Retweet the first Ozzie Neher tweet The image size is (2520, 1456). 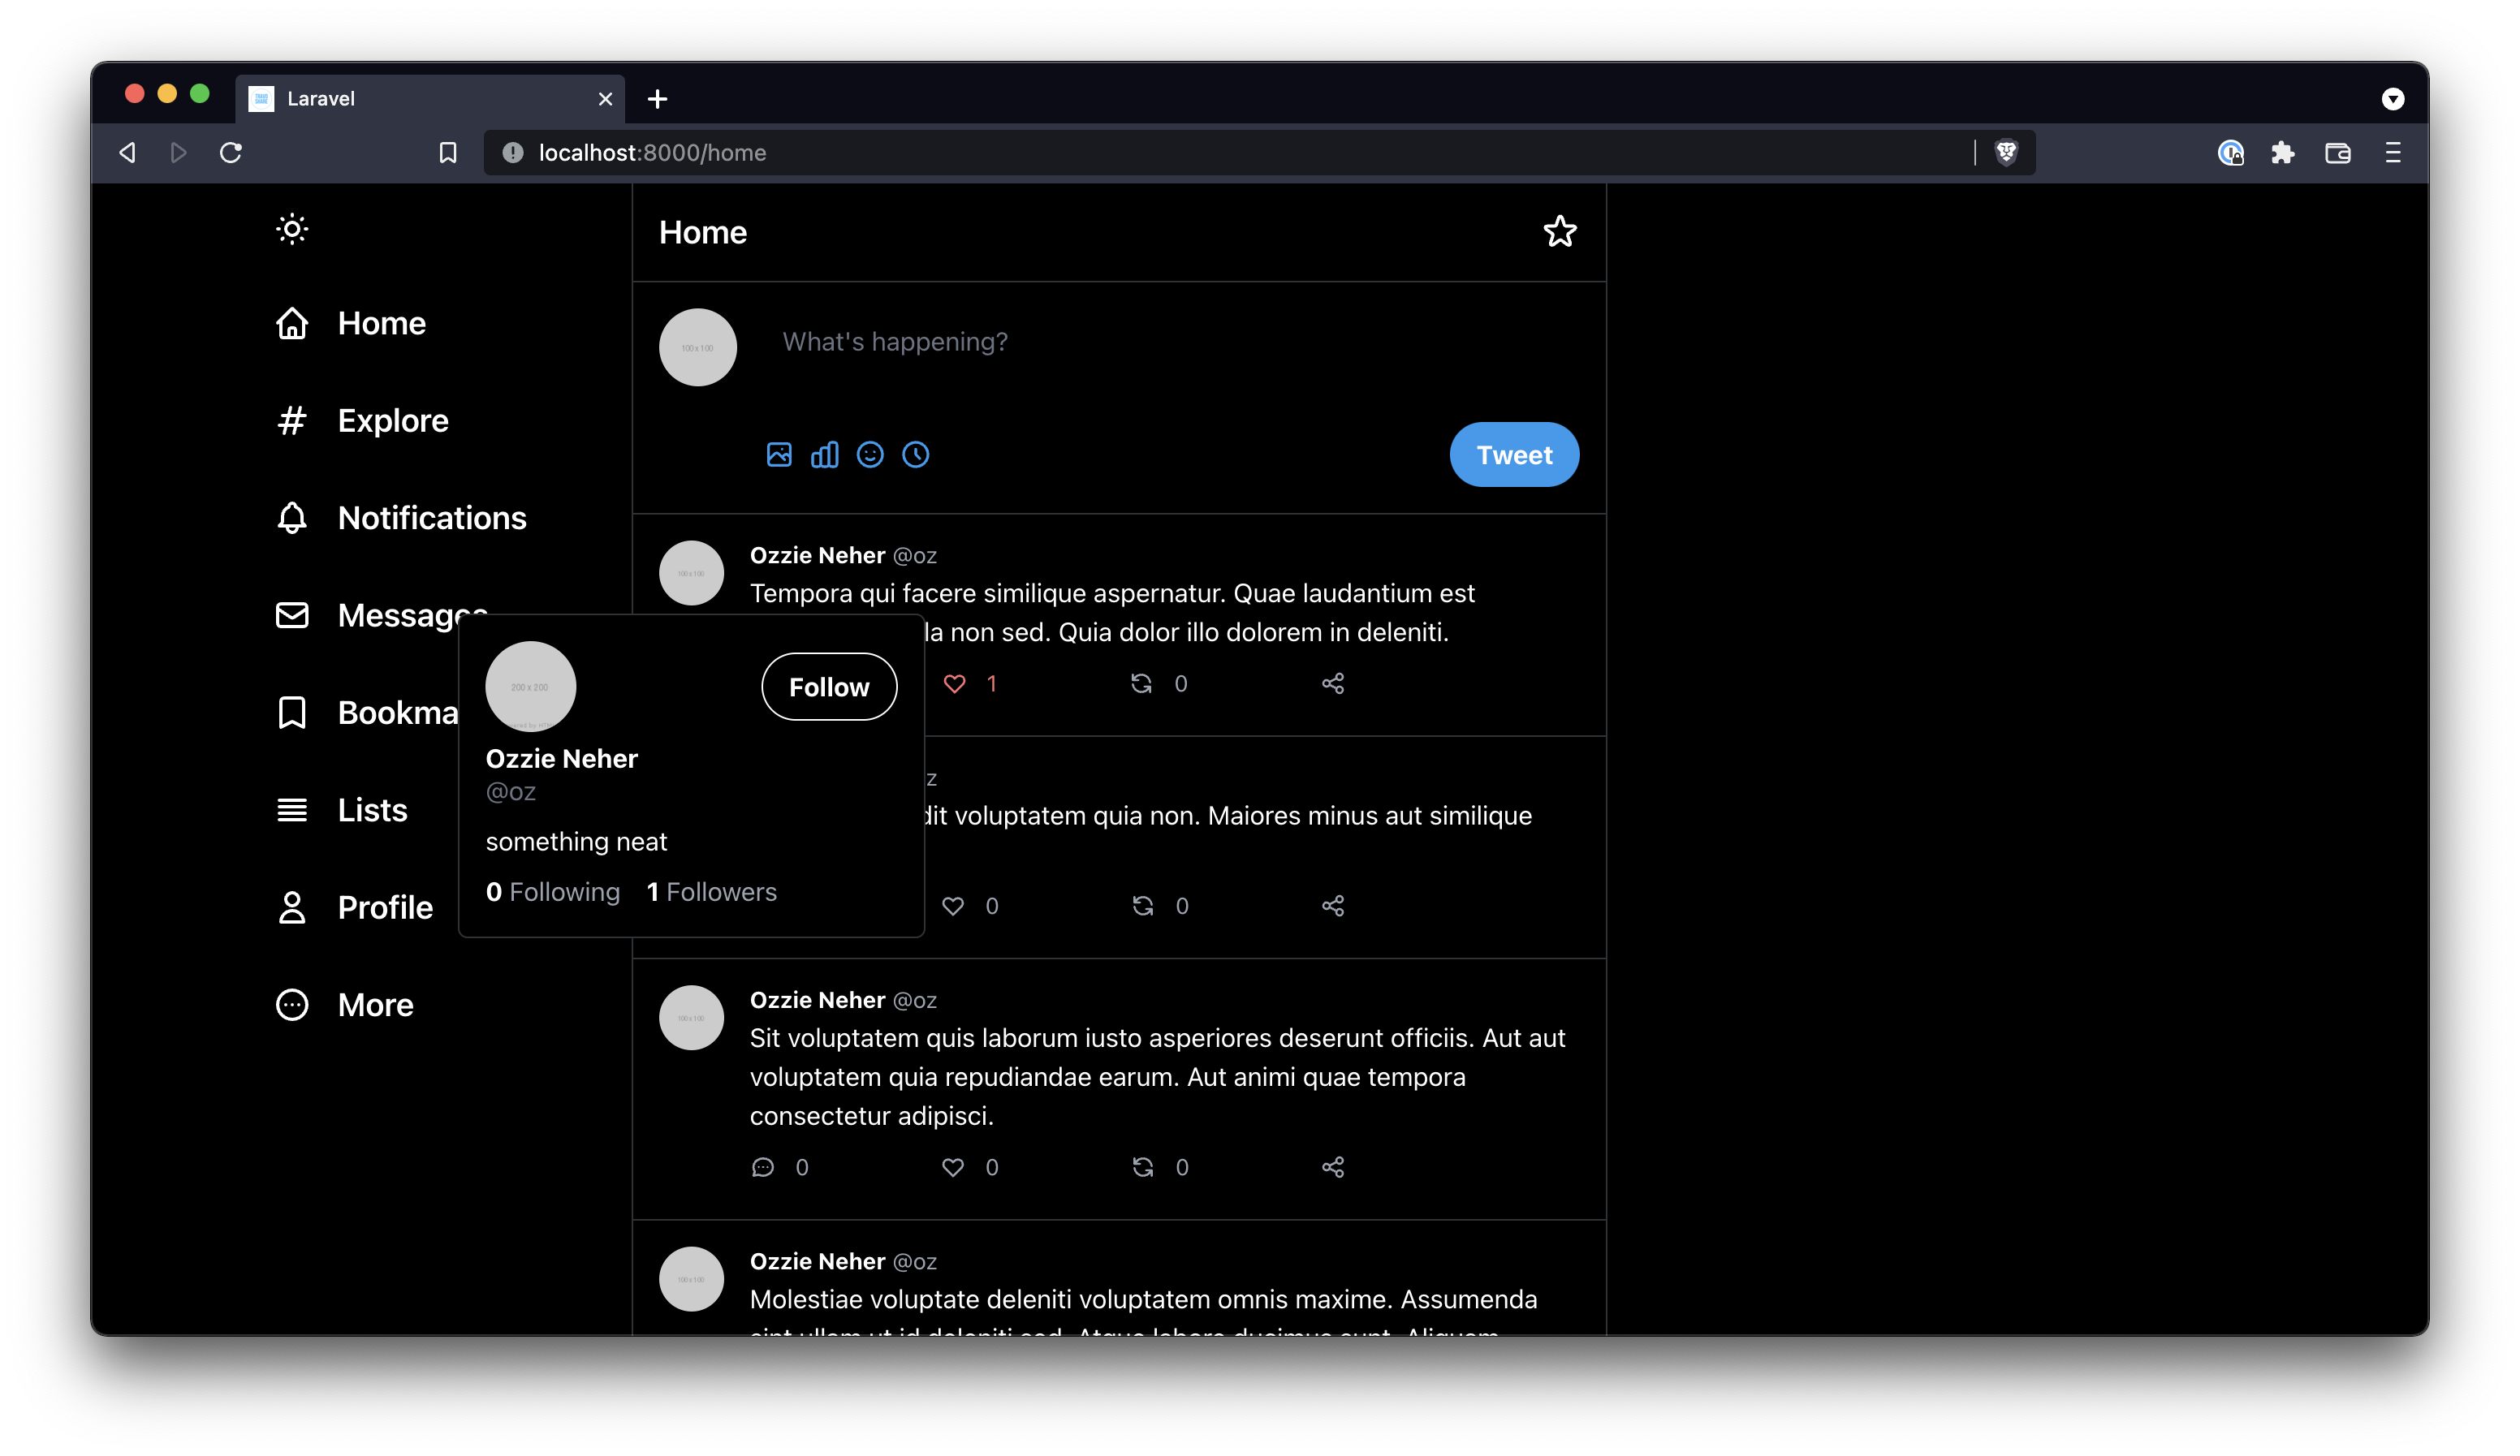[1141, 684]
